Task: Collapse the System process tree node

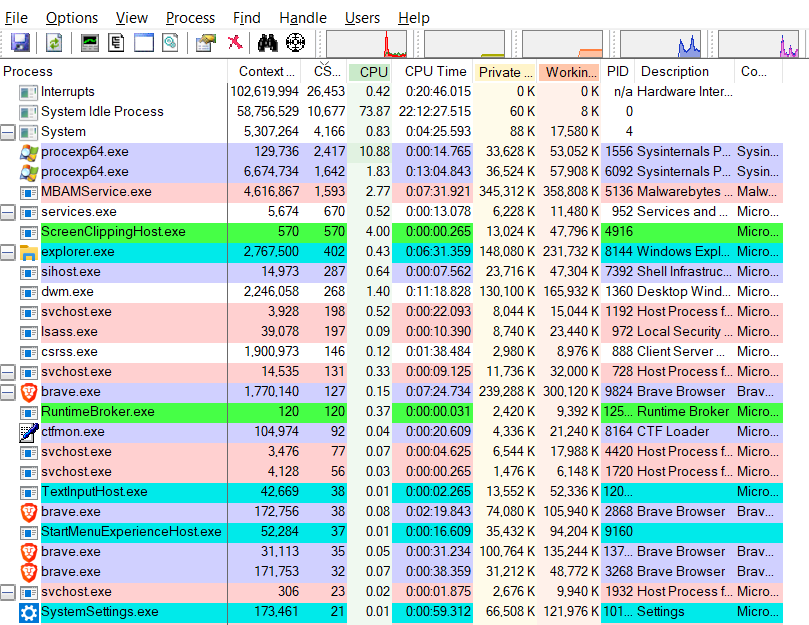Action: click(x=8, y=132)
